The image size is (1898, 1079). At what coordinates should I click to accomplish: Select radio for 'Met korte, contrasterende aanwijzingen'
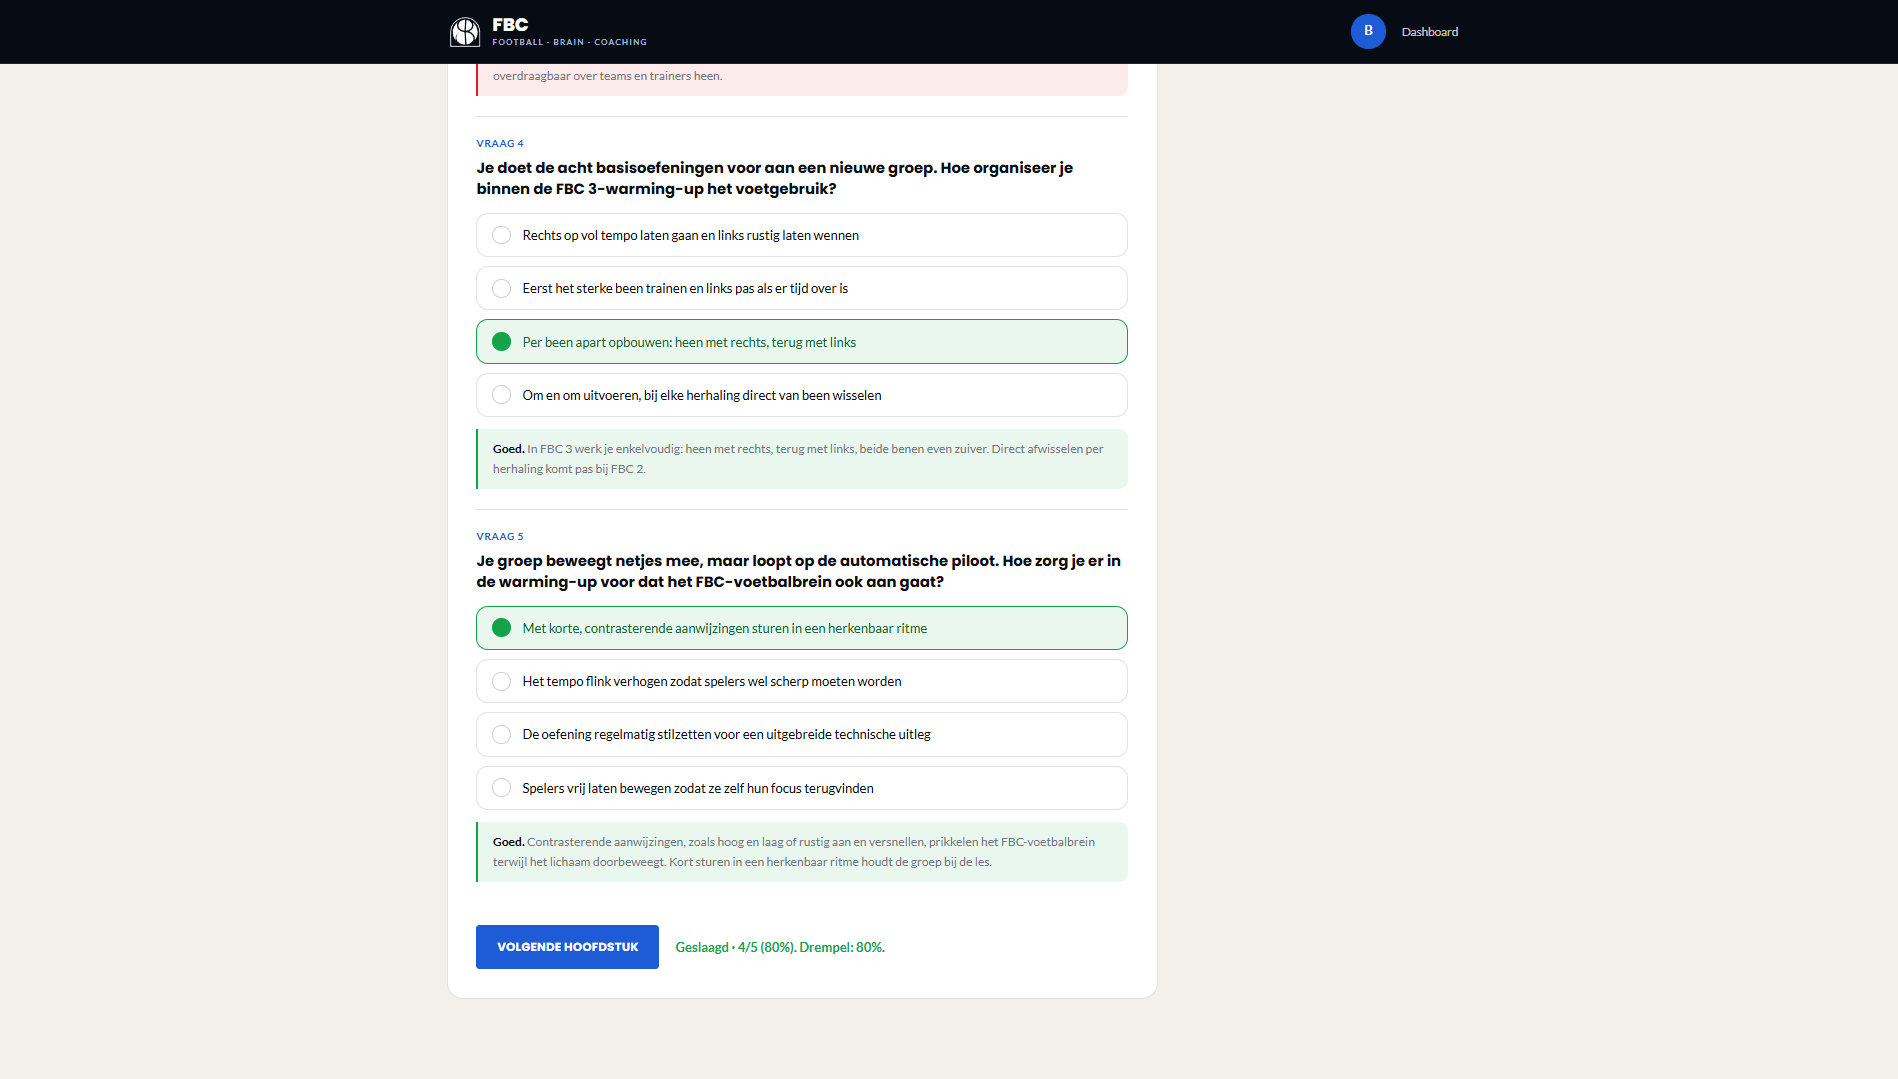pyautogui.click(x=502, y=628)
